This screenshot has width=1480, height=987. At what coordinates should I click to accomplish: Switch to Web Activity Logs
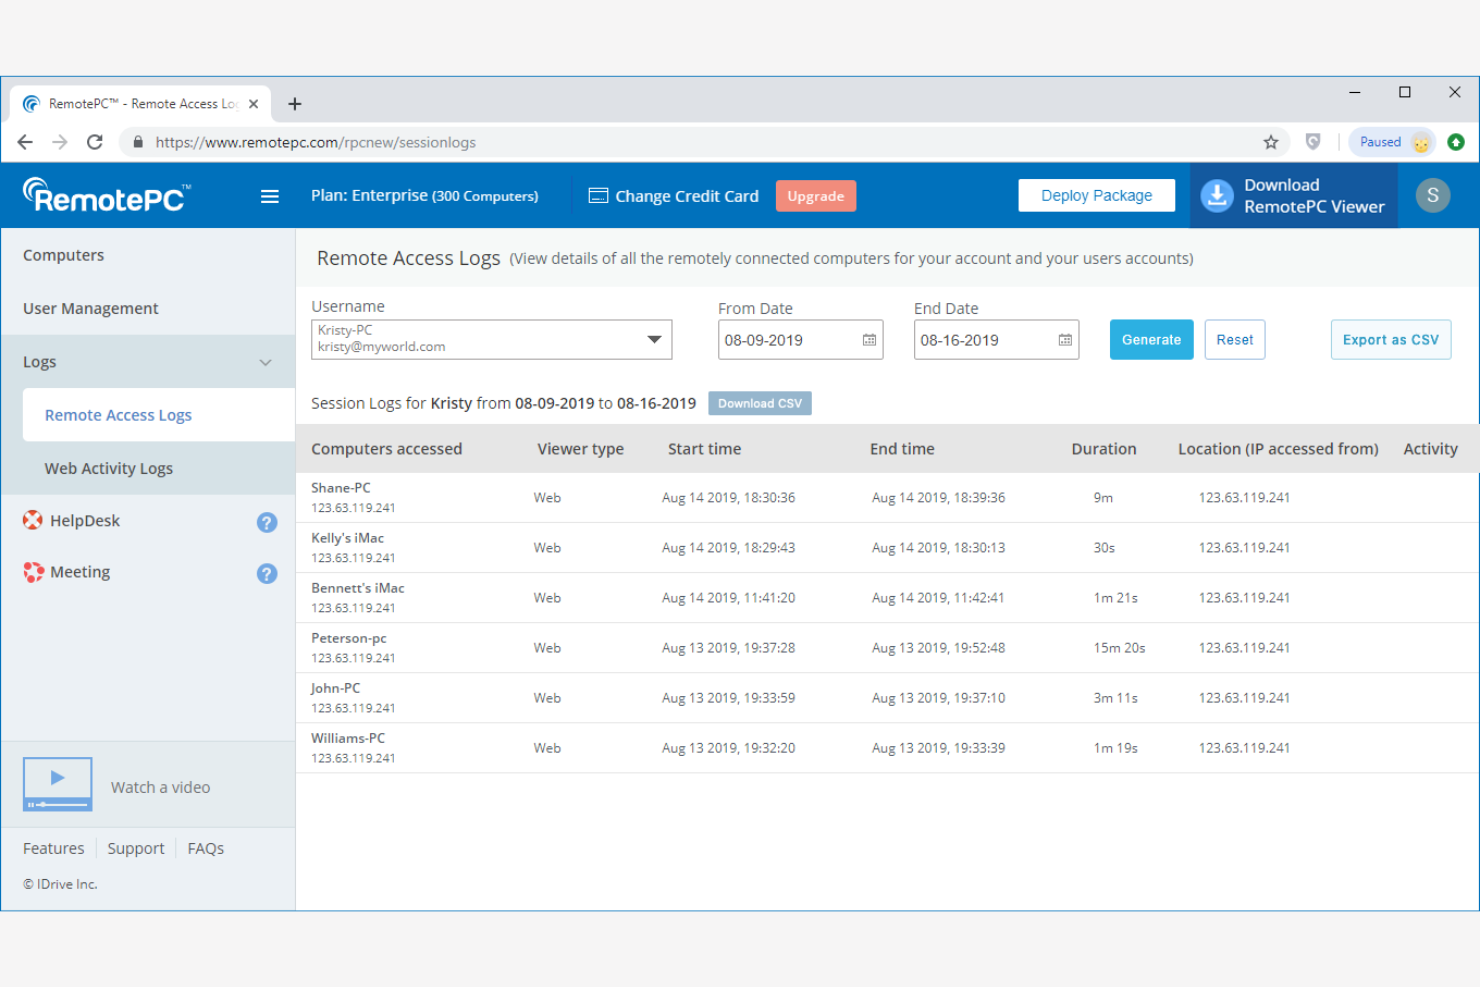pos(108,468)
